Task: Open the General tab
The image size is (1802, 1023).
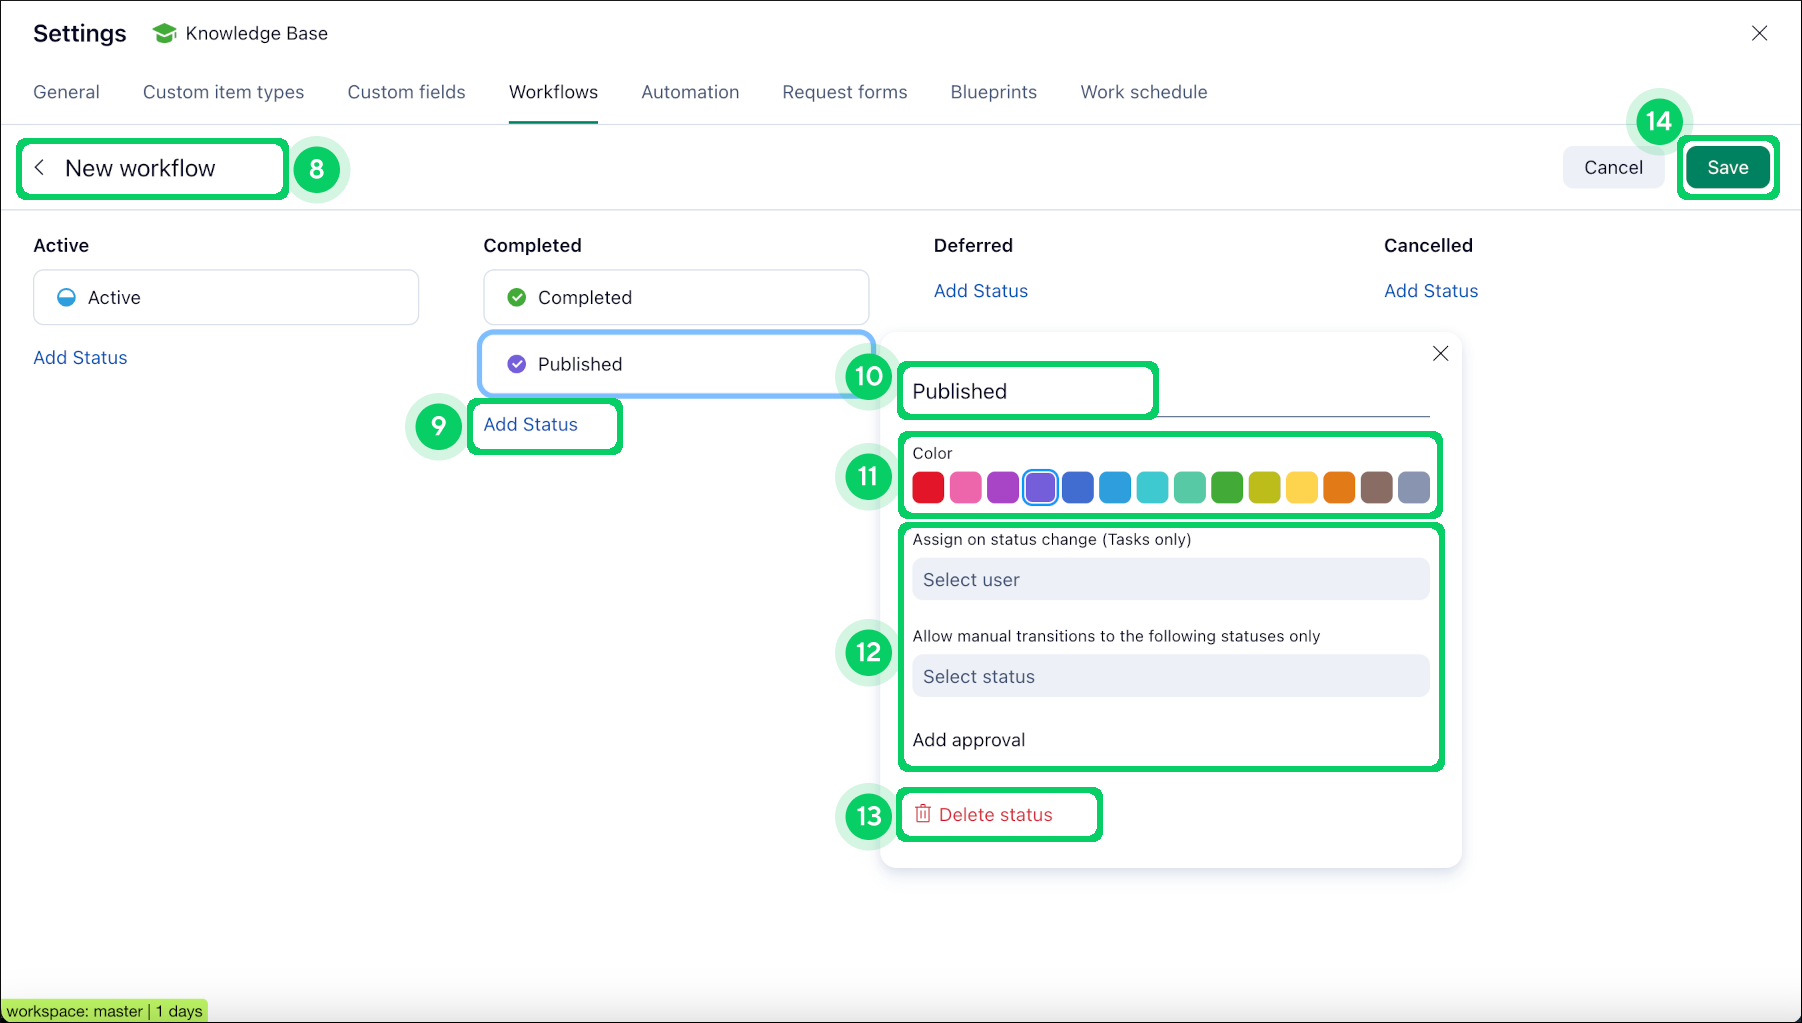Action: point(66,92)
